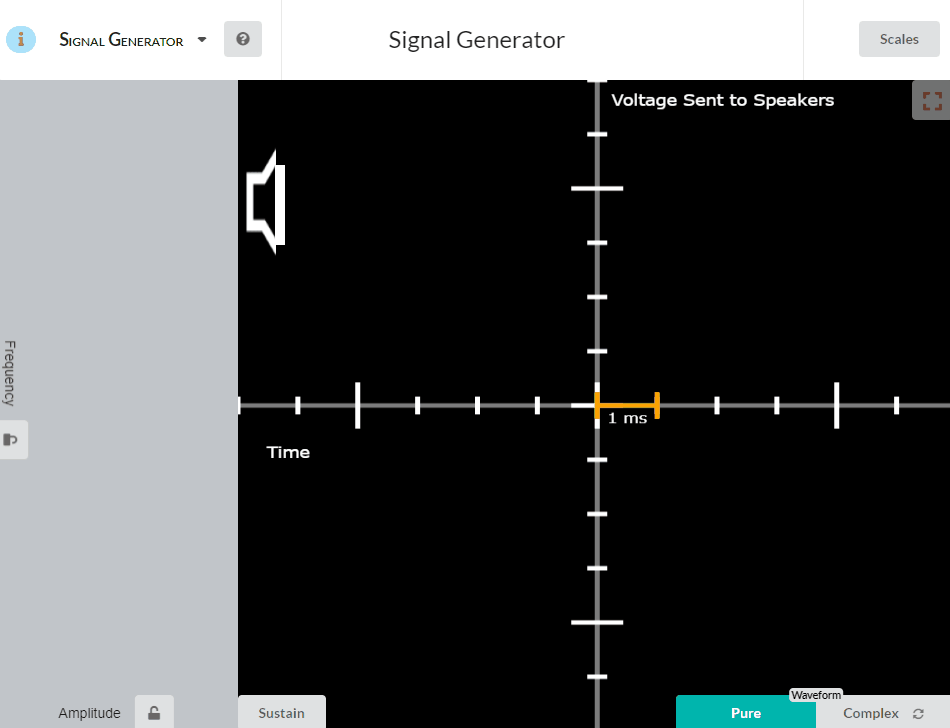Open the Signal Generator tool name menu
950x728 pixels.
[121, 41]
